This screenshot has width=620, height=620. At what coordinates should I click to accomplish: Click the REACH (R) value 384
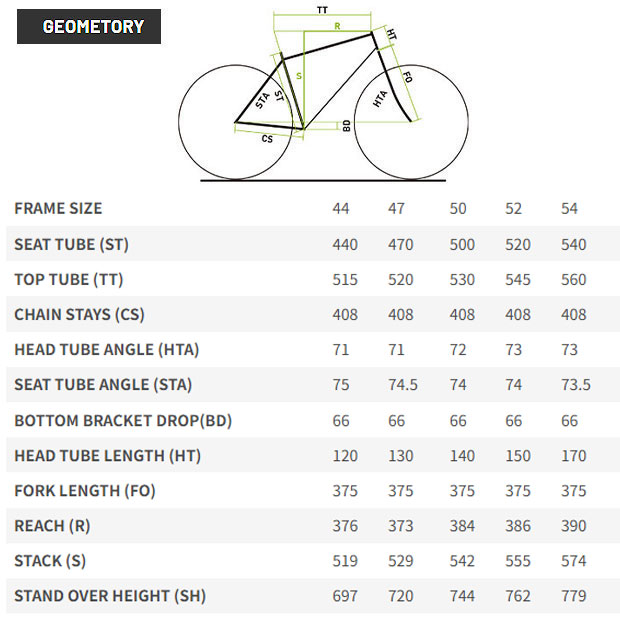coord(461,526)
